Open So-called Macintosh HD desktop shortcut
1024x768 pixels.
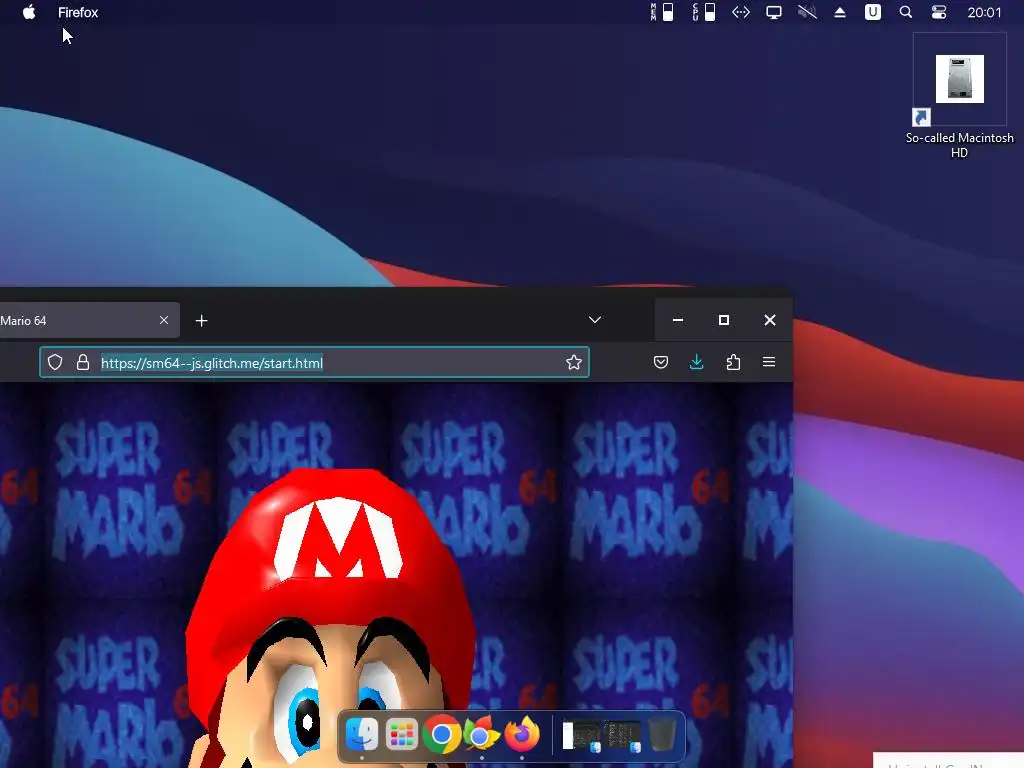959,97
